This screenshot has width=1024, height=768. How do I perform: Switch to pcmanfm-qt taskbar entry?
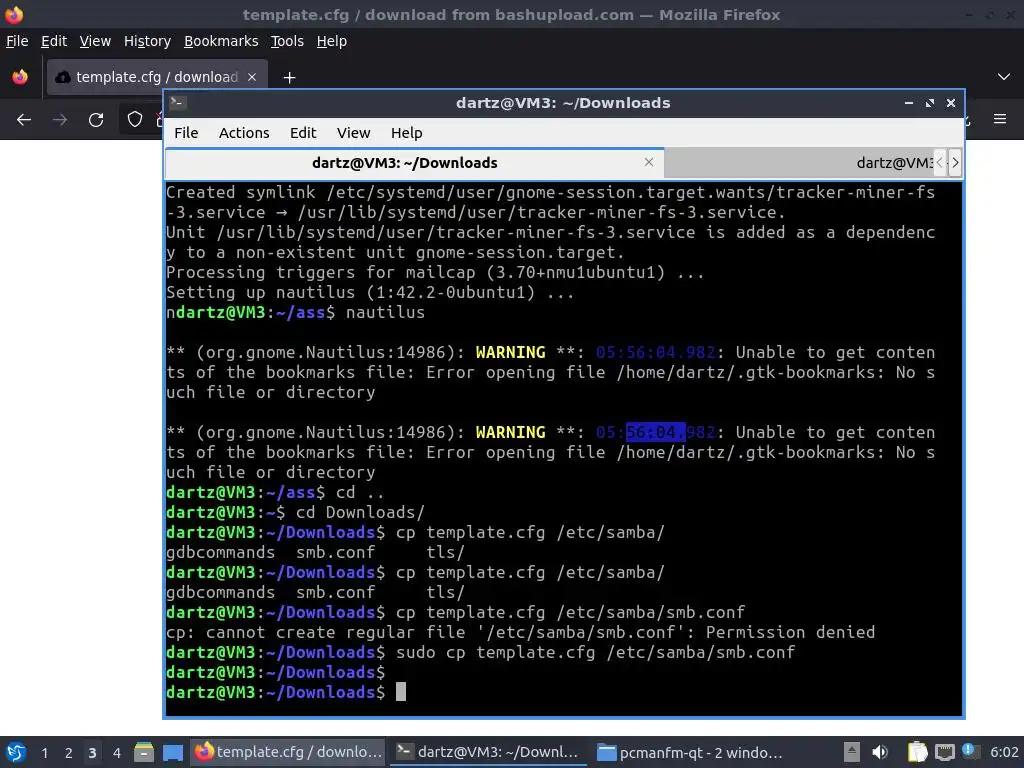click(x=689, y=752)
